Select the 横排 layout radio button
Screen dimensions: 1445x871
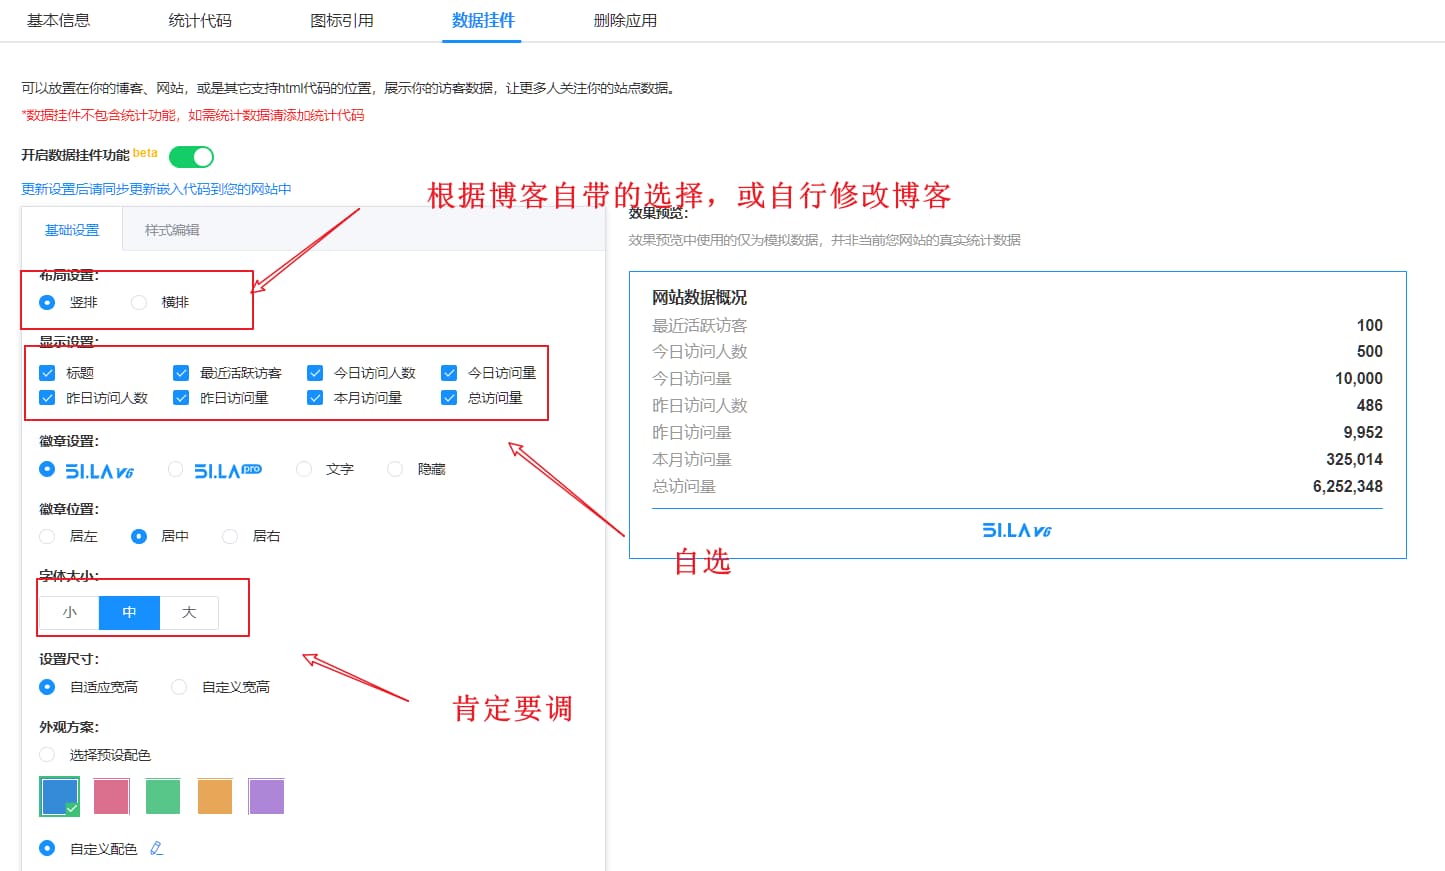tap(139, 302)
